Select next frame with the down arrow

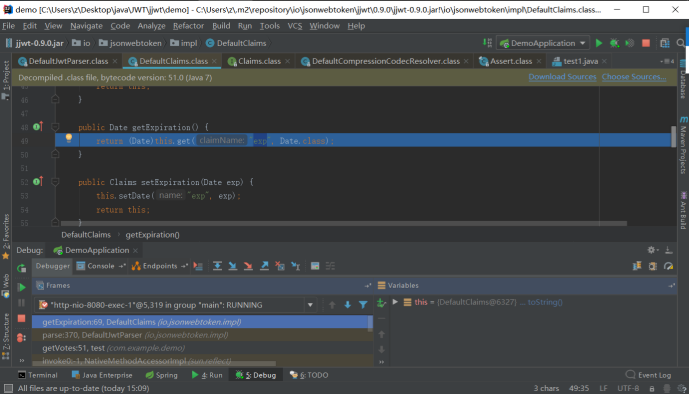click(x=348, y=305)
